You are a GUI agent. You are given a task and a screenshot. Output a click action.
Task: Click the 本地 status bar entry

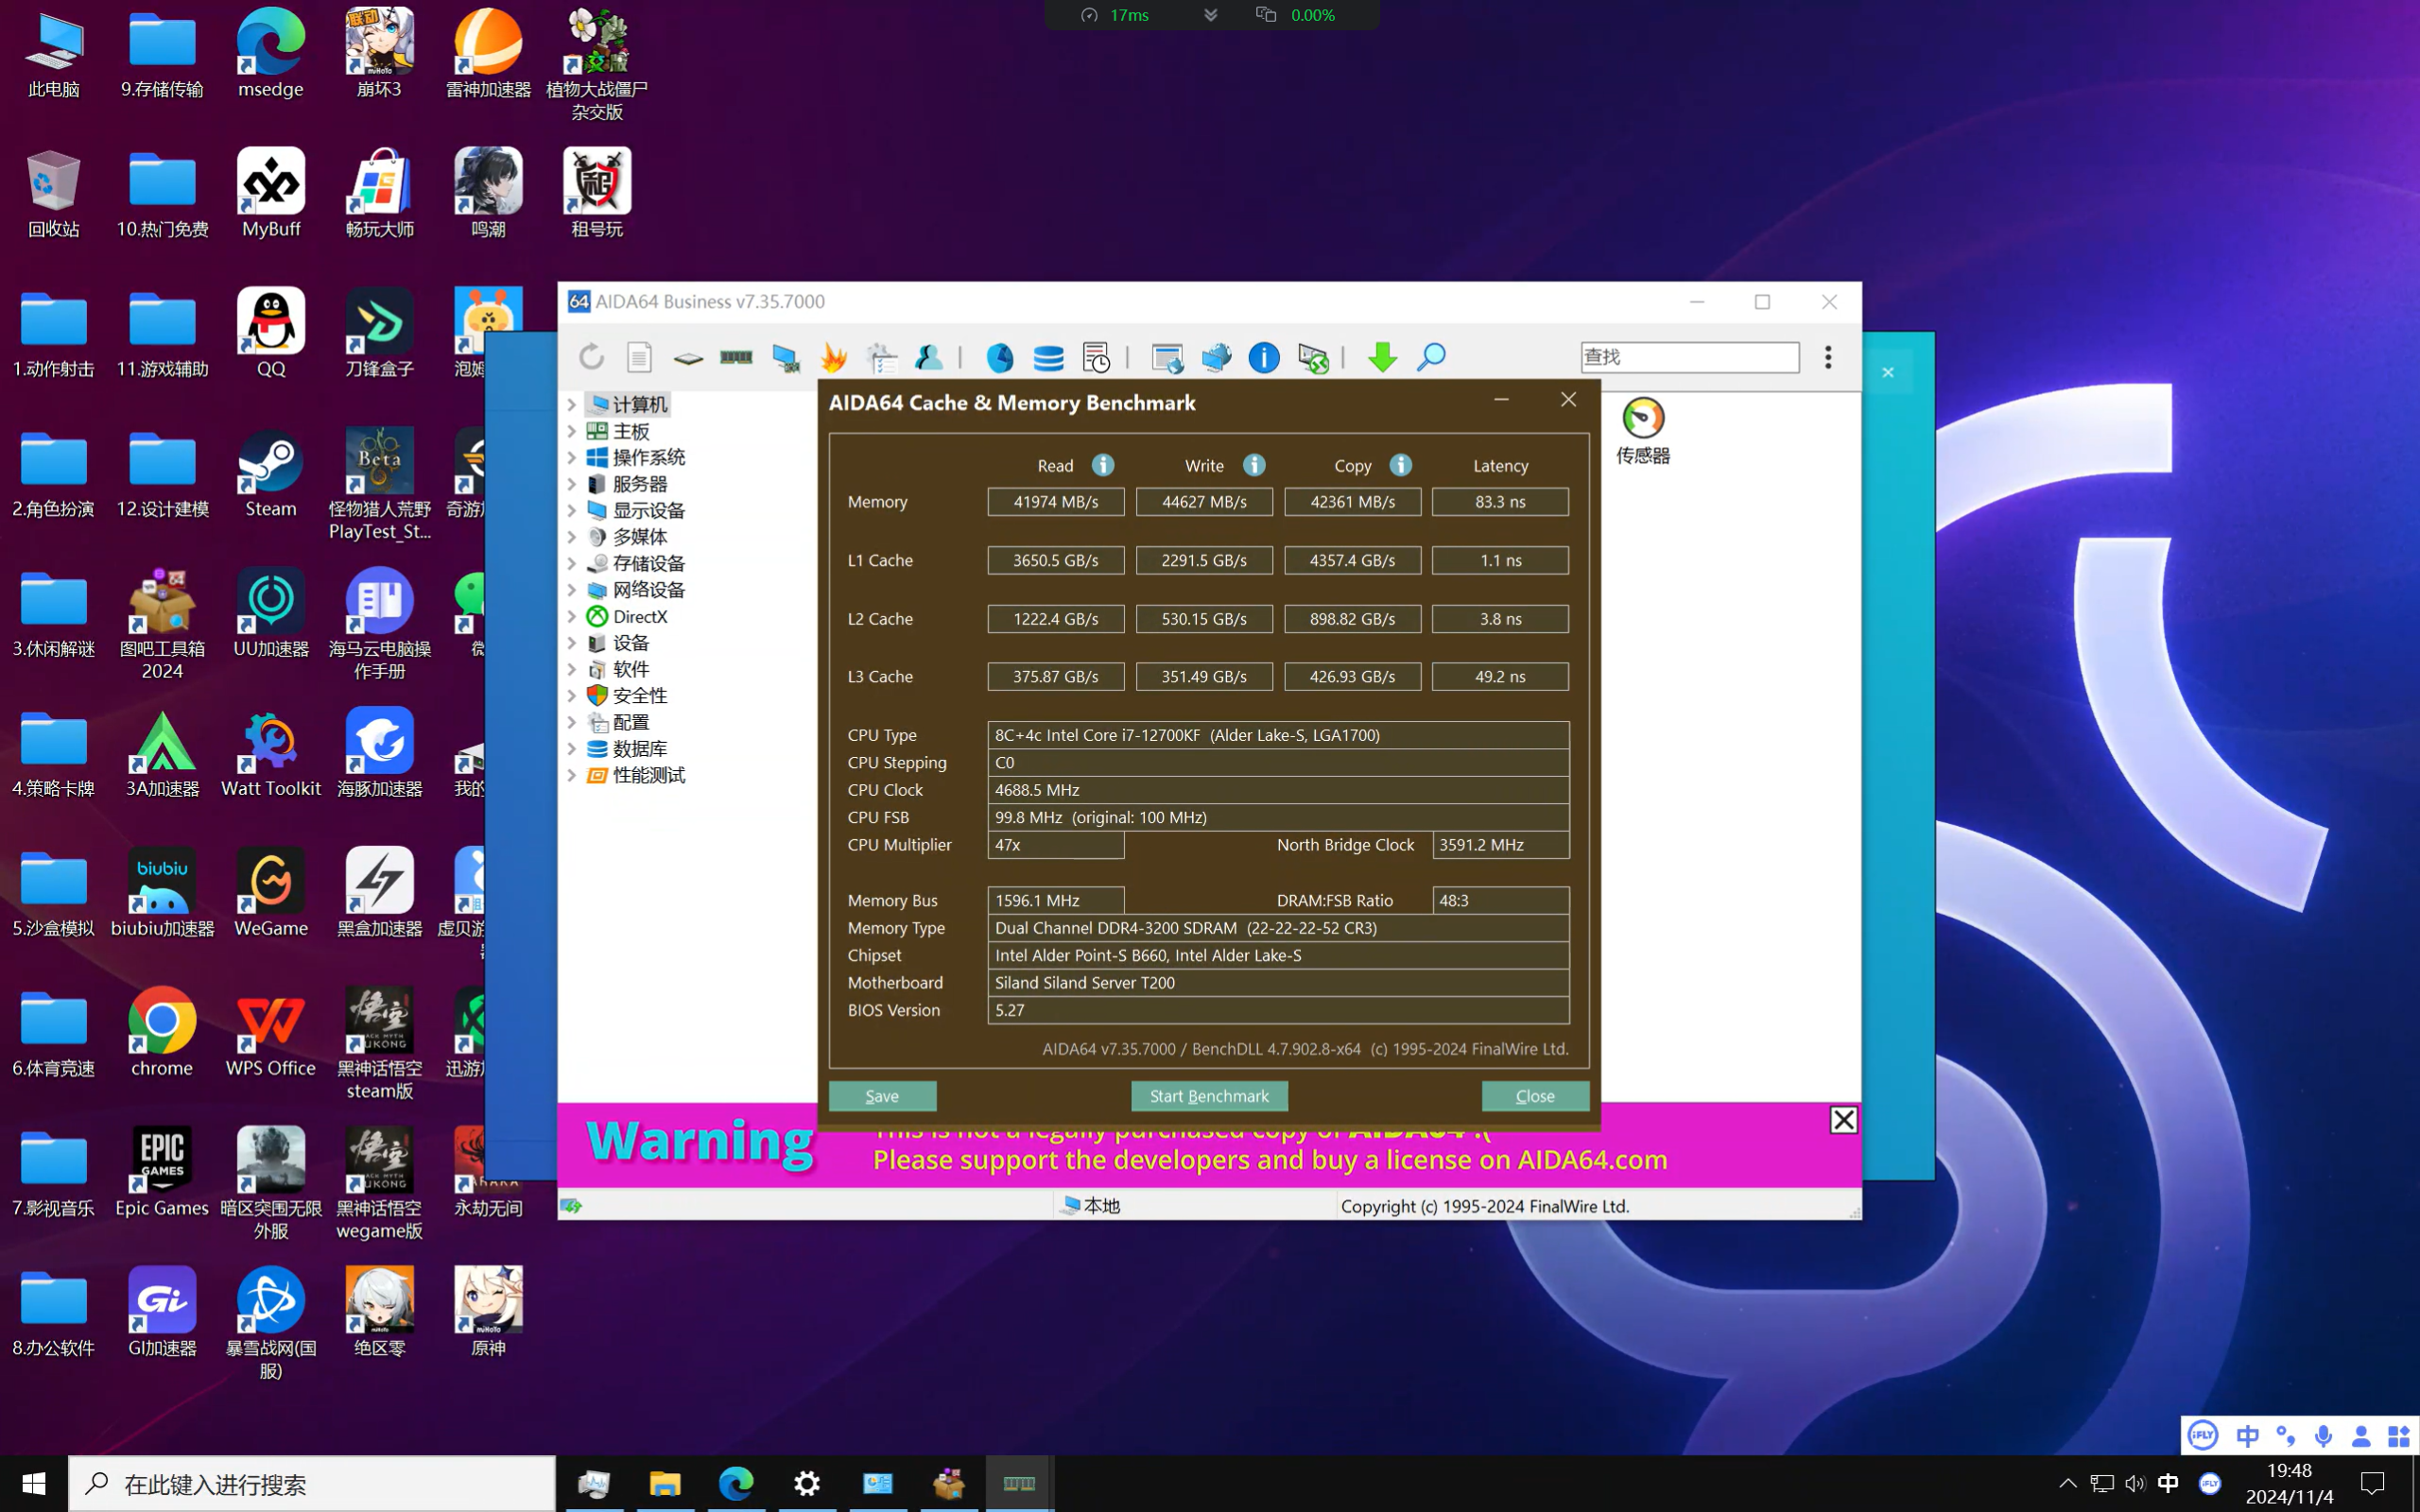[1092, 1206]
